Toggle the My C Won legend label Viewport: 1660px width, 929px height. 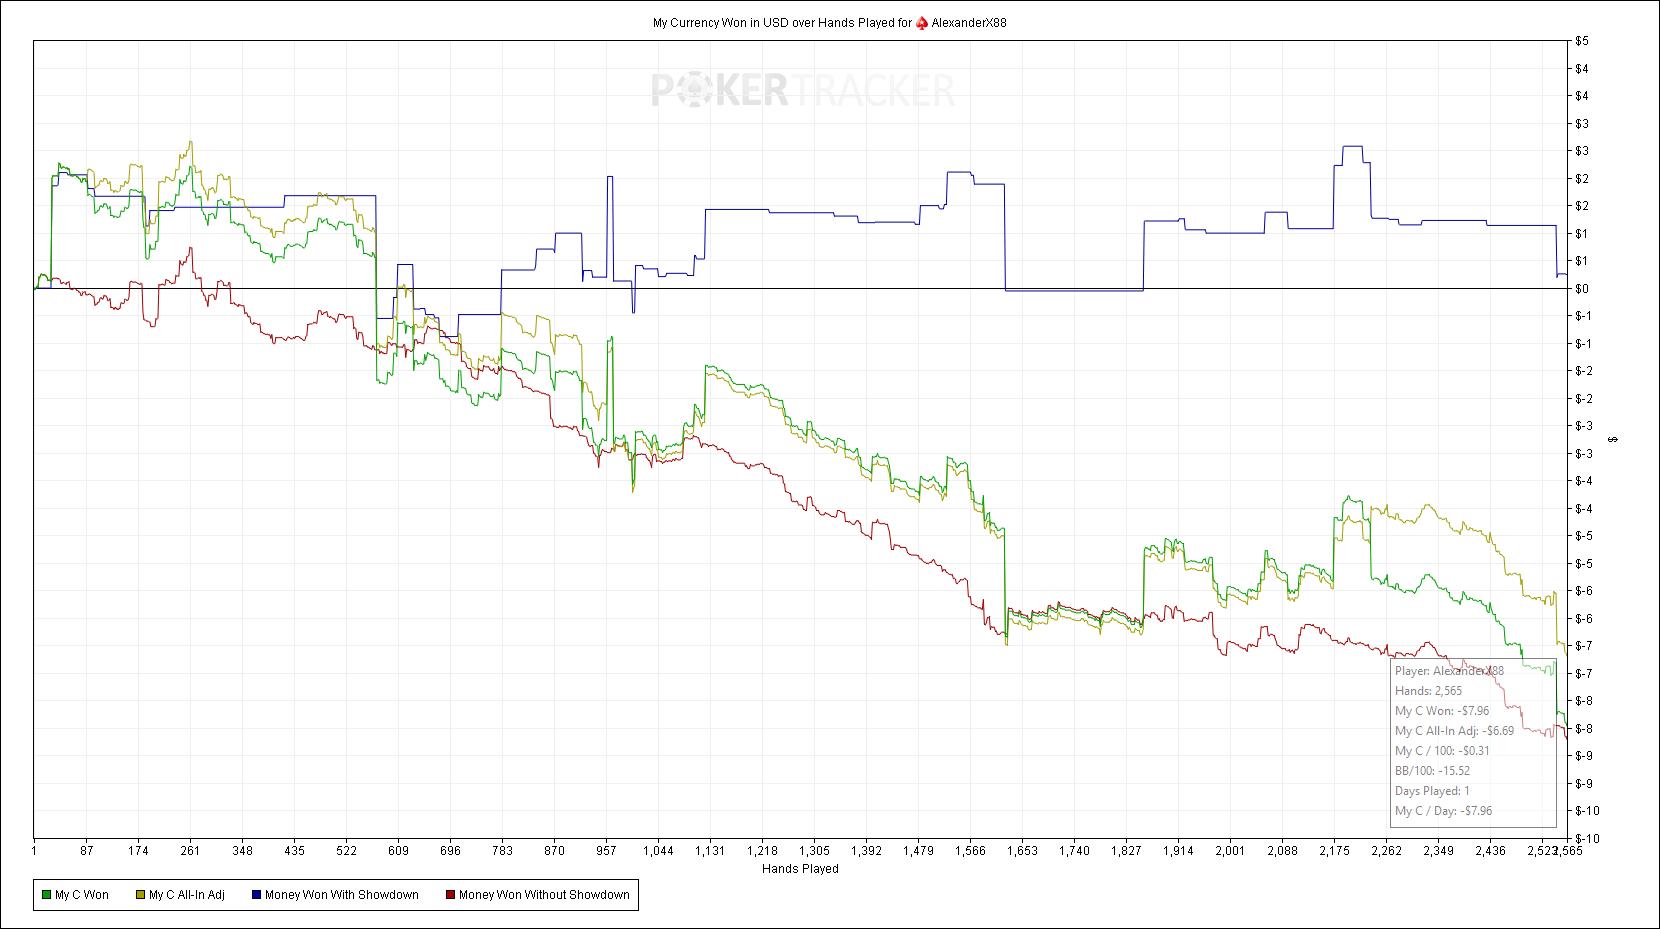click(82, 895)
